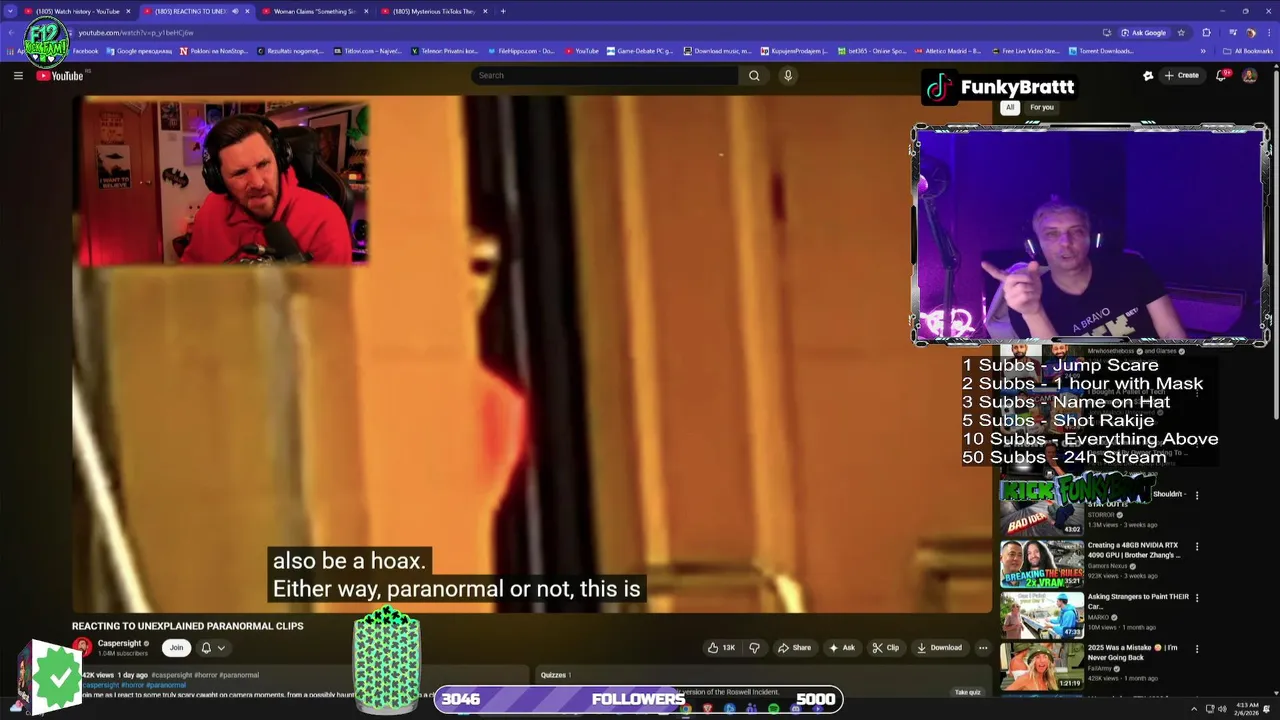Create a Clip from the video
Image resolution: width=1280 pixels, height=720 pixels.
click(x=885, y=648)
